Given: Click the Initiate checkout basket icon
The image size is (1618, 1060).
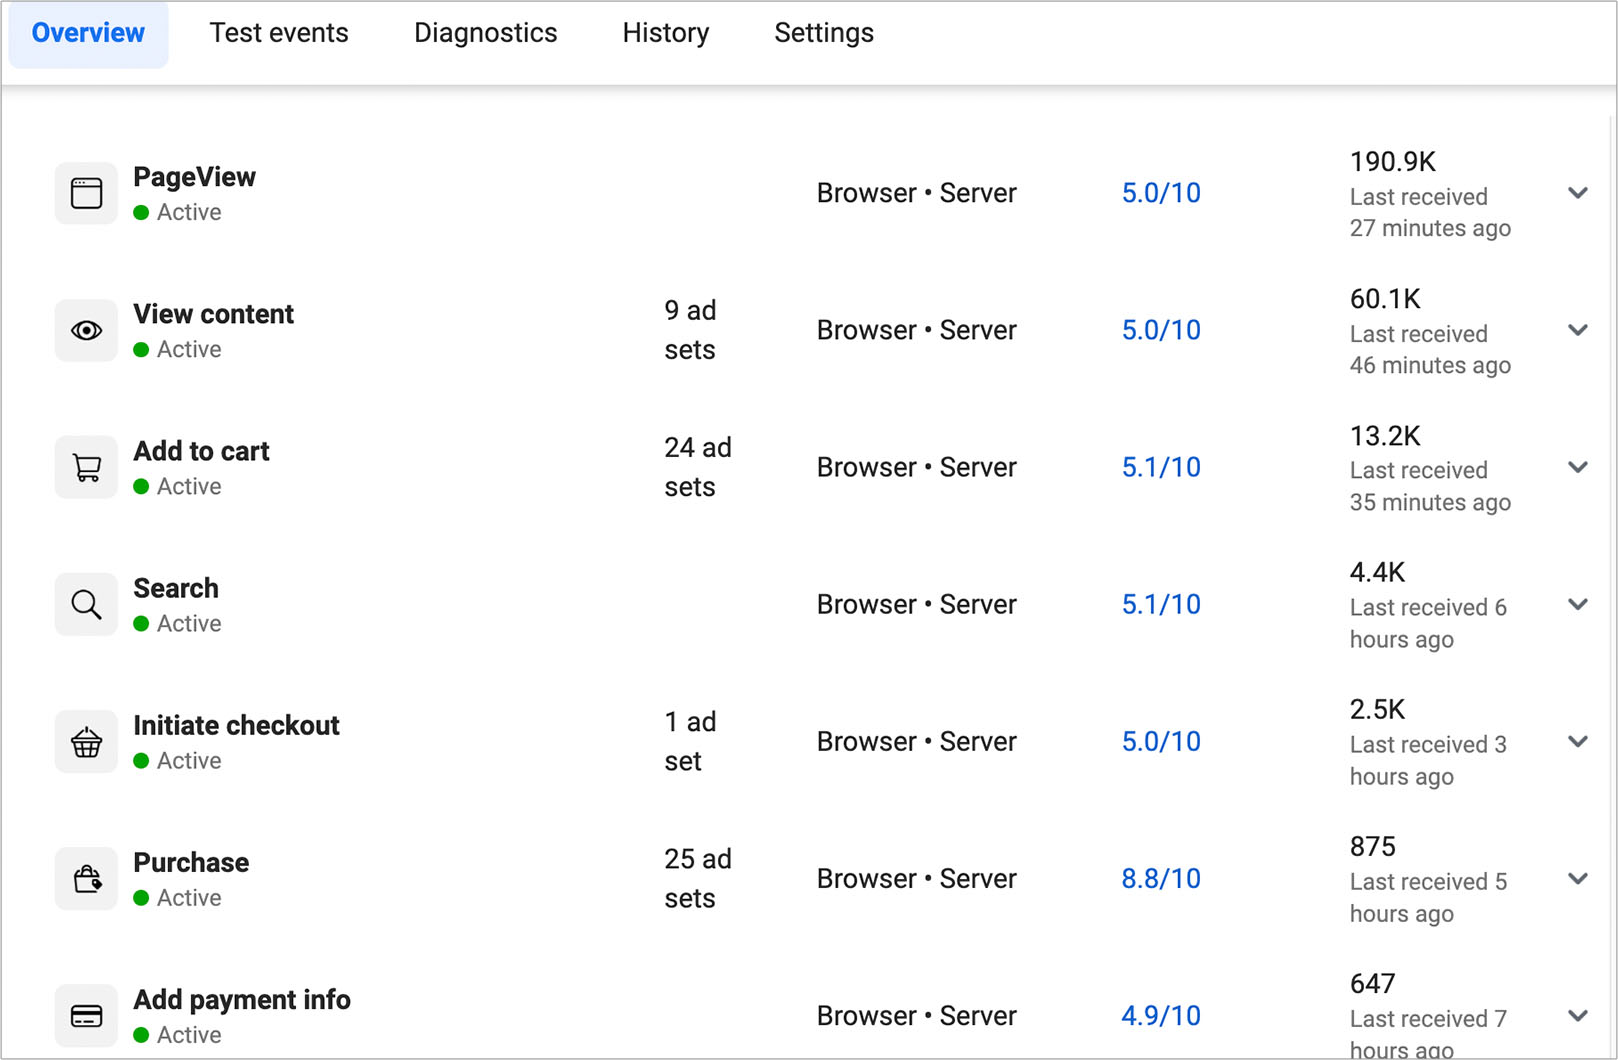Looking at the screenshot, I should pos(86,742).
